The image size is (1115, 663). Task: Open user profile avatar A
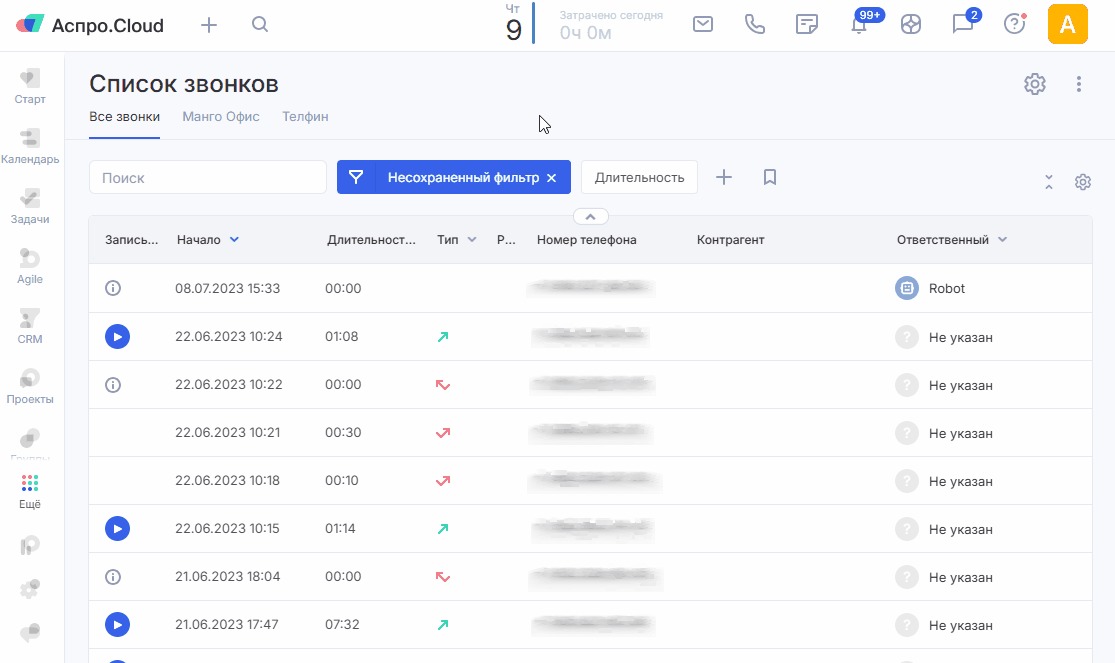(1067, 24)
